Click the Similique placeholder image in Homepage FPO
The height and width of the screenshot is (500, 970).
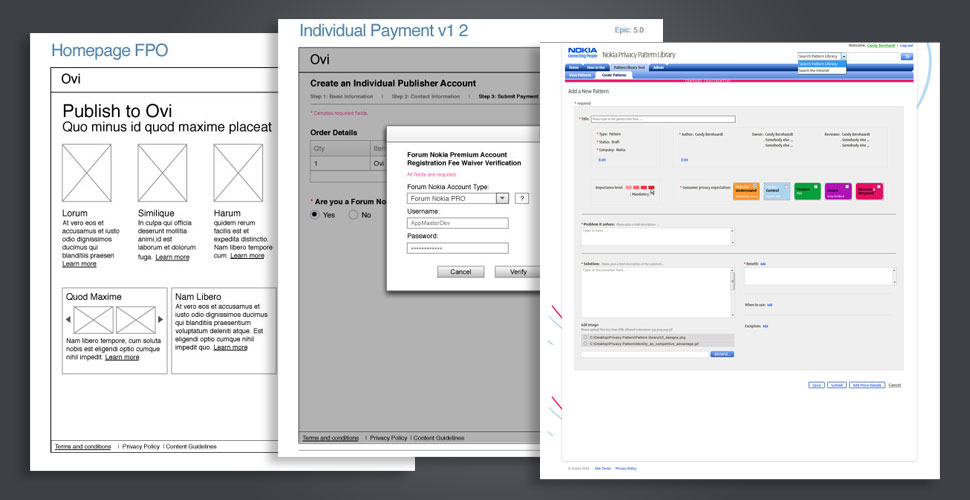(x=162, y=173)
